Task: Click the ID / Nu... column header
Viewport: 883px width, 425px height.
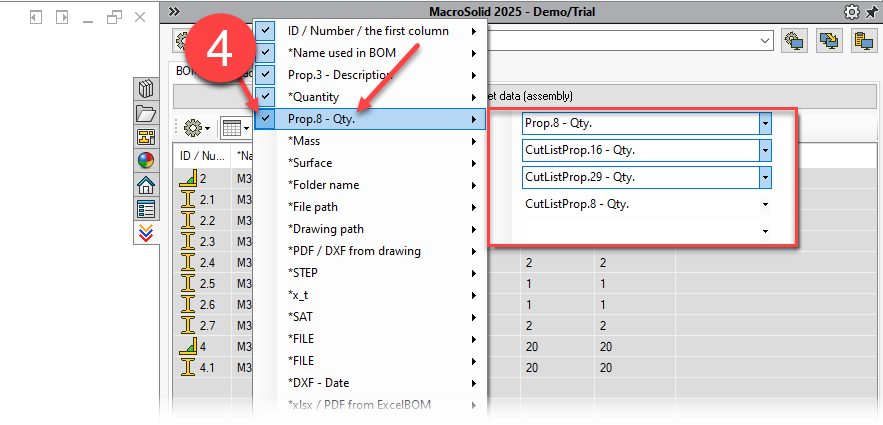Action: click(x=201, y=156)
